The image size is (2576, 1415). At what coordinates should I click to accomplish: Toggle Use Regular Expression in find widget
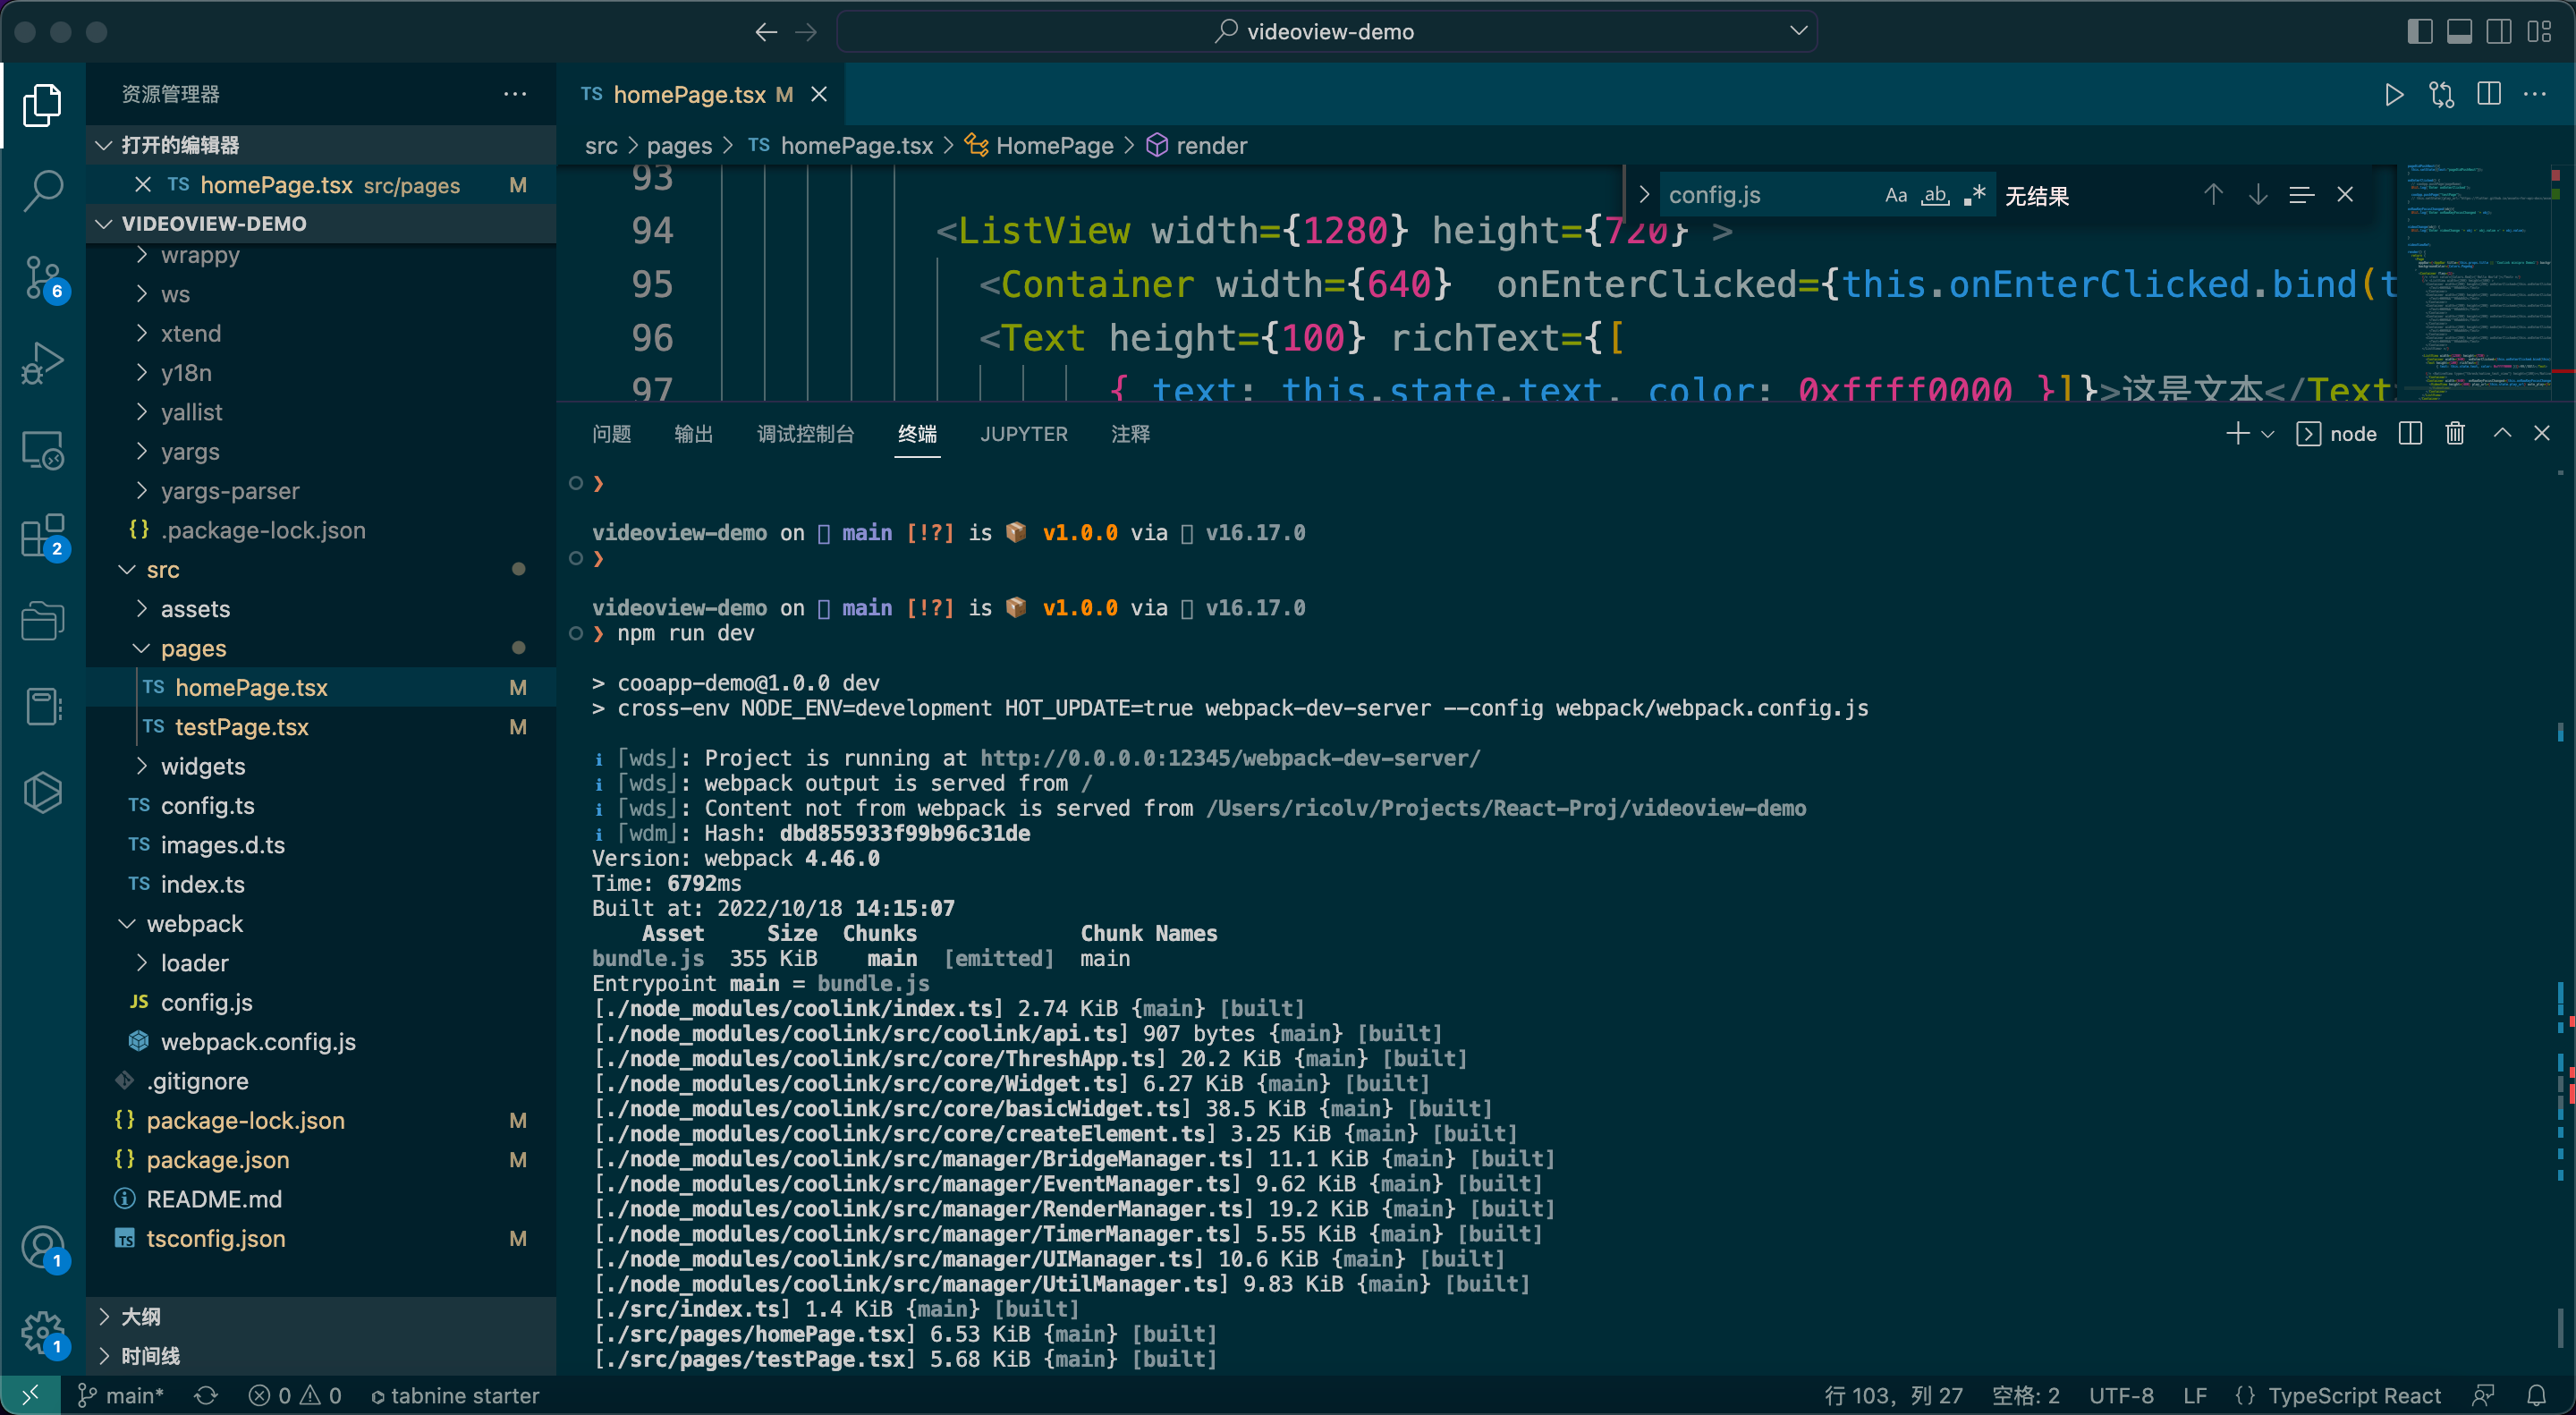(1974, 195)
